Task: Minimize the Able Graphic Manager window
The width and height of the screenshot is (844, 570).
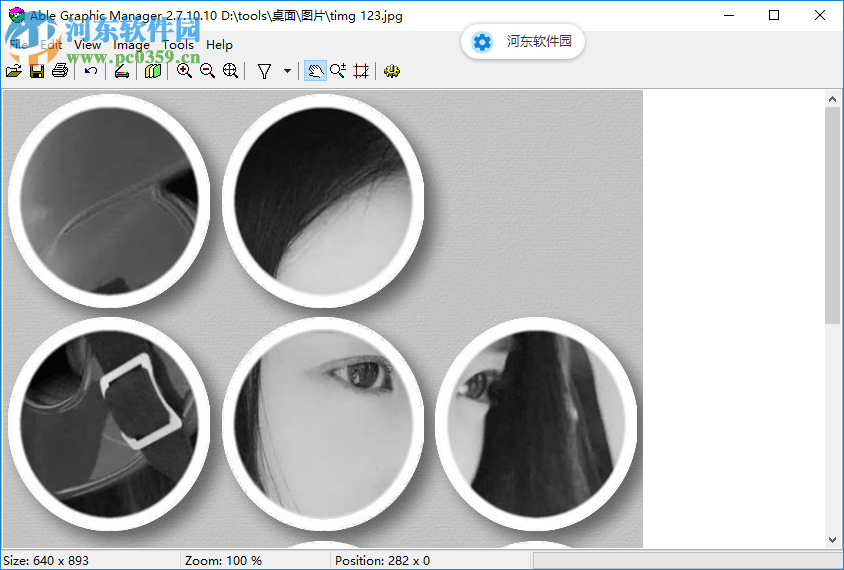Action: (729, 15)
